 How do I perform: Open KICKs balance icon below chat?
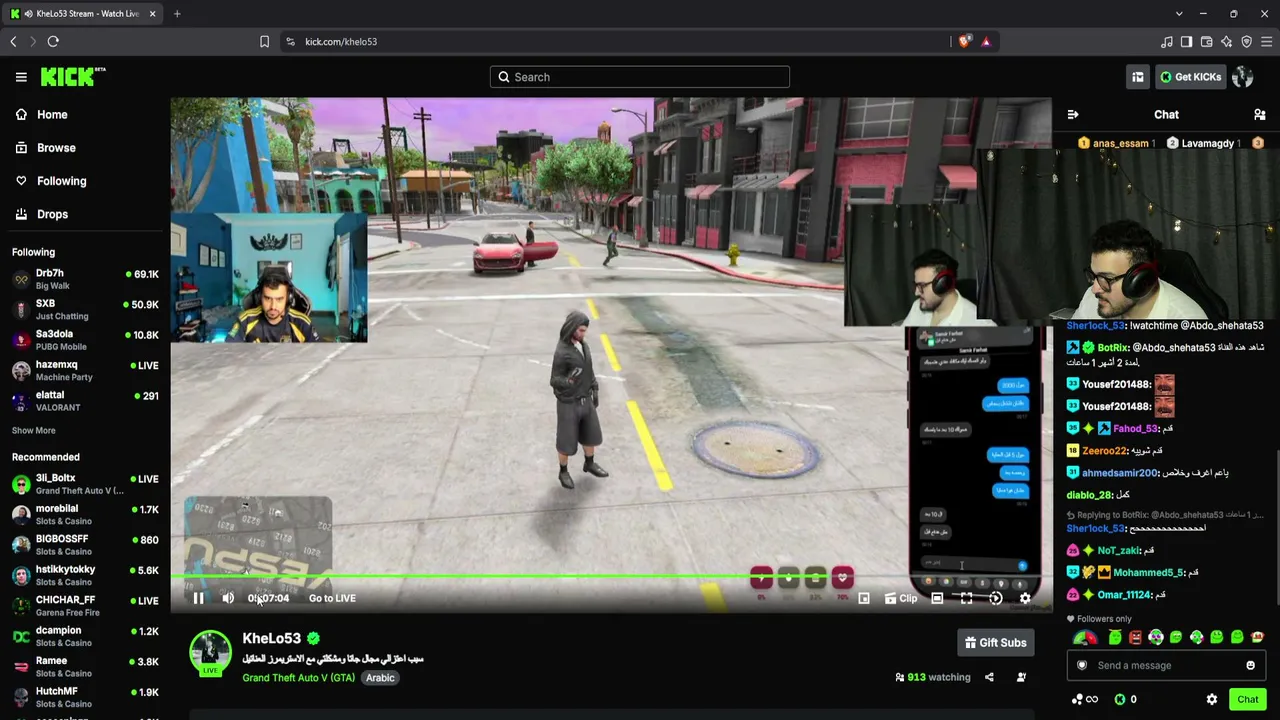(1125, 700)
